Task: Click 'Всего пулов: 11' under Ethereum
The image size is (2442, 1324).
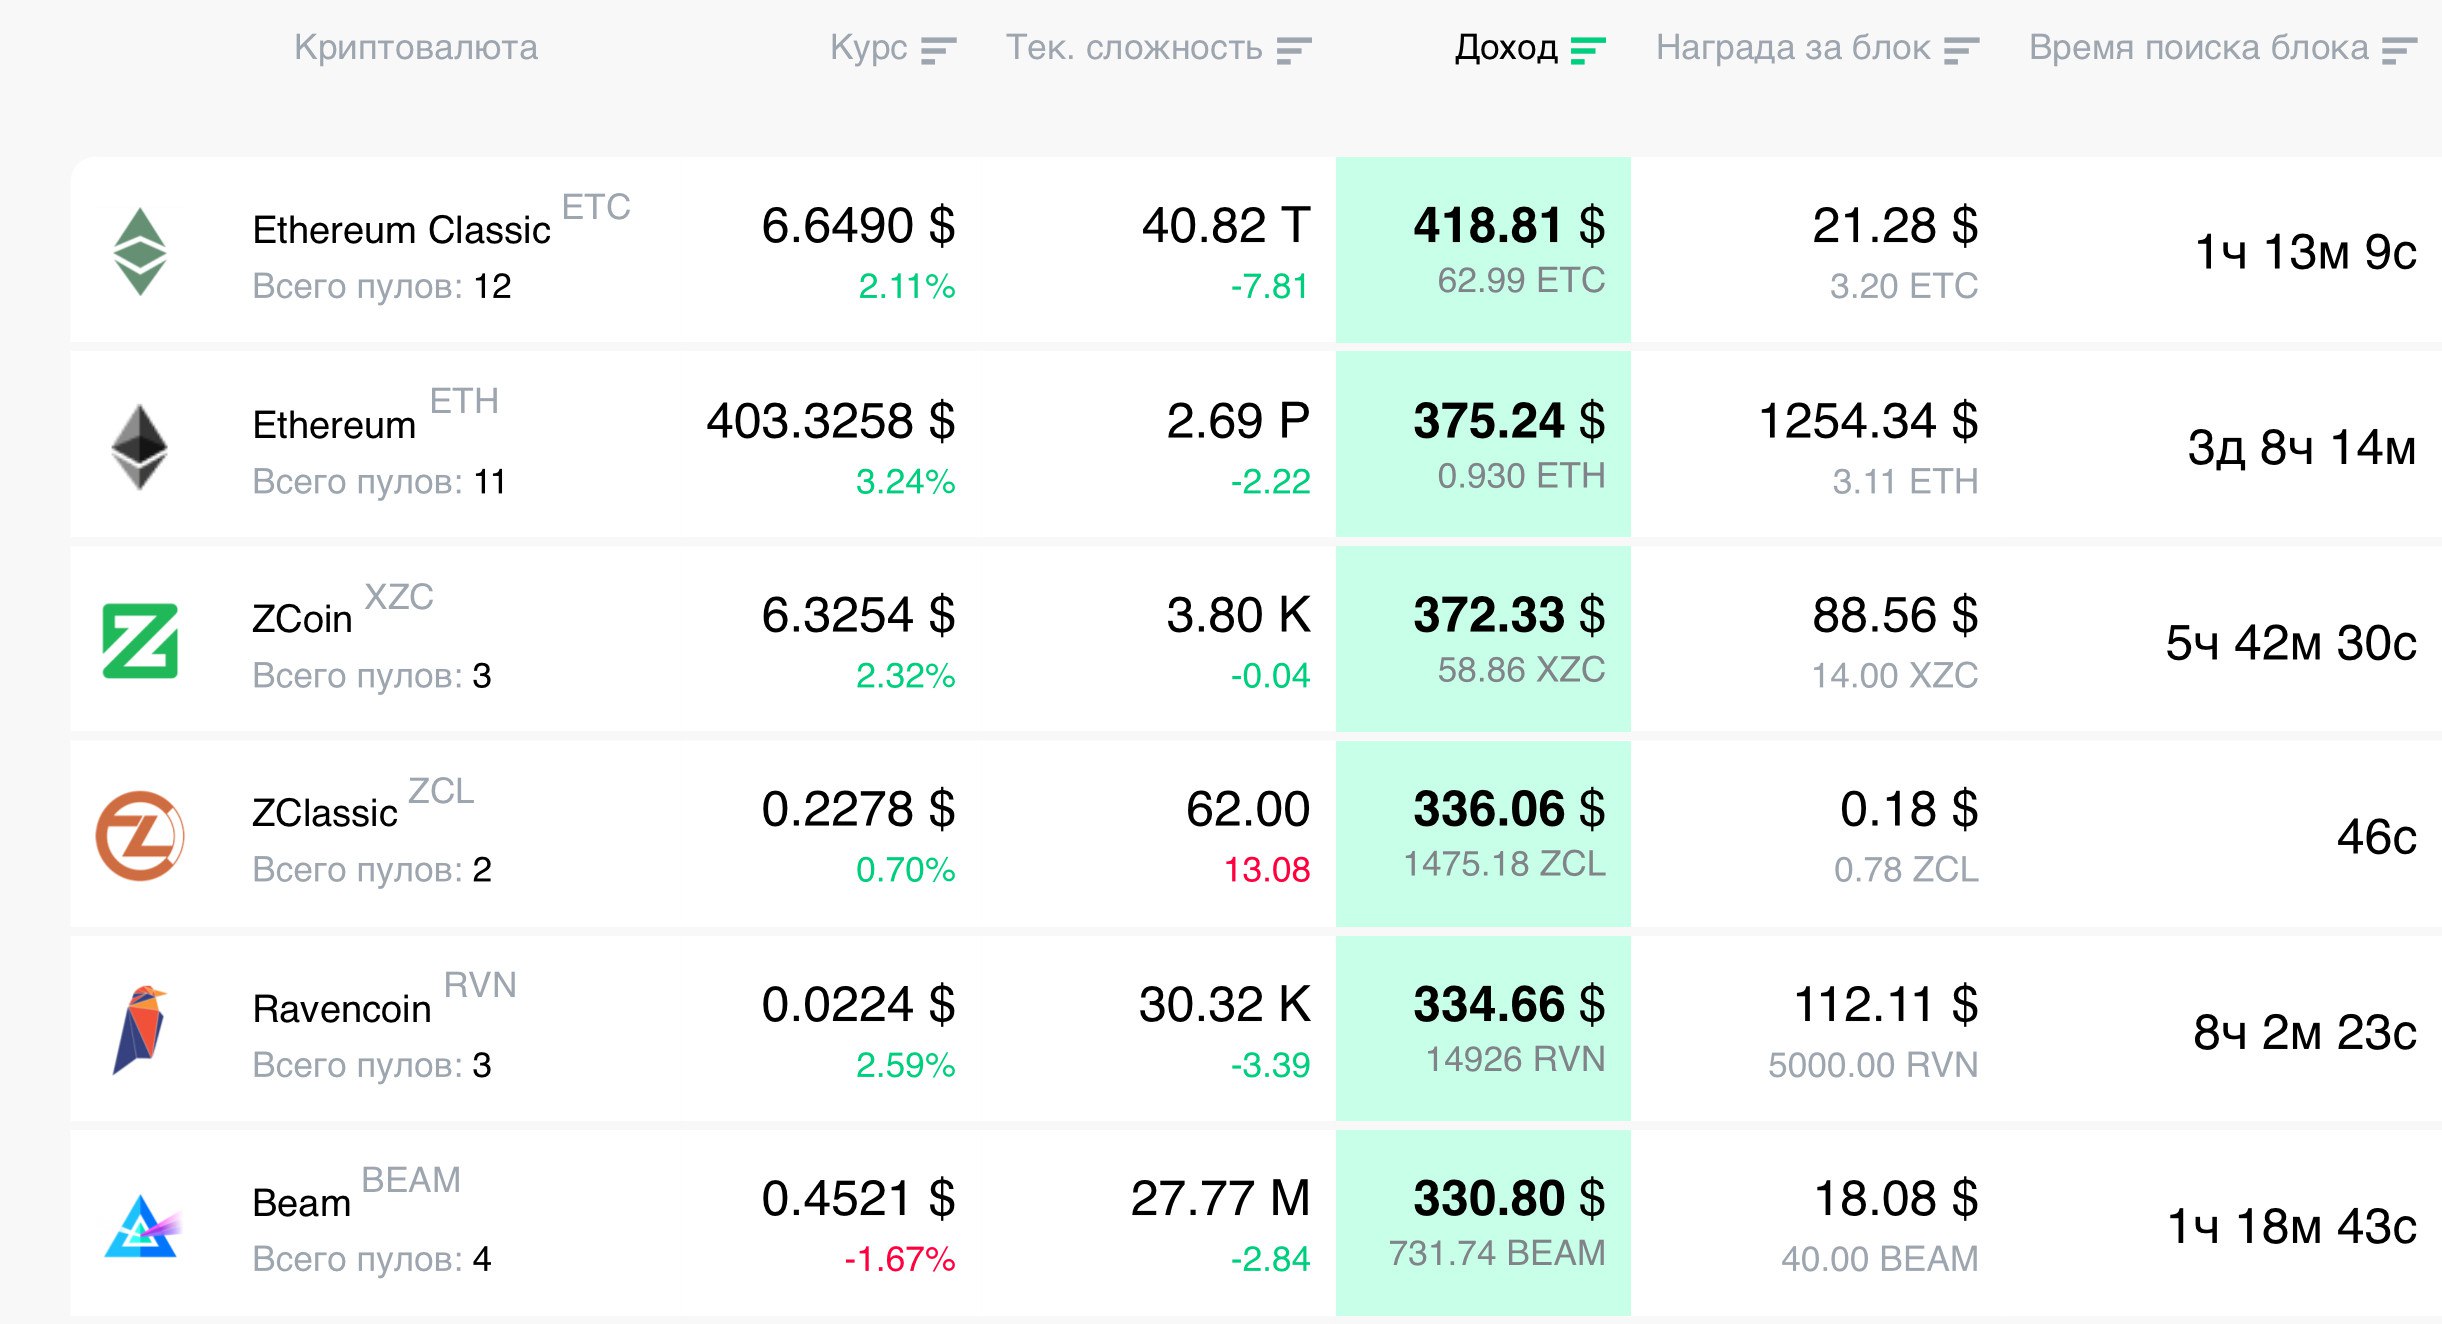Action: (x=379, y=481)
